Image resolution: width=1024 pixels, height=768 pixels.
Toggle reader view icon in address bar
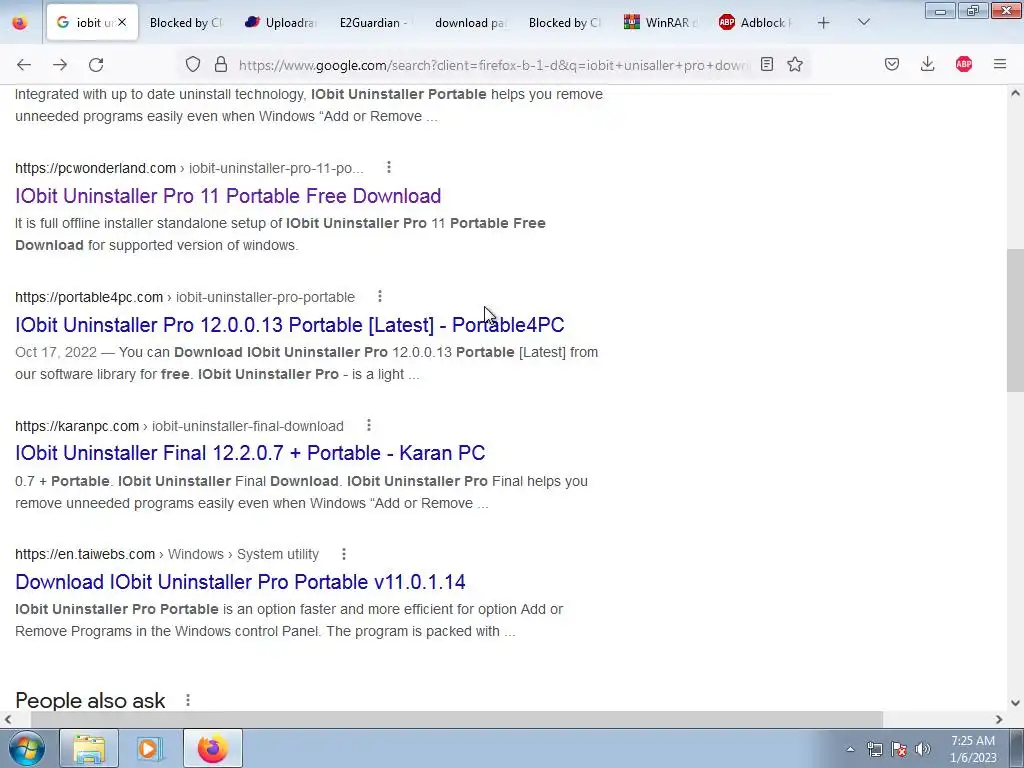(767, 64)
